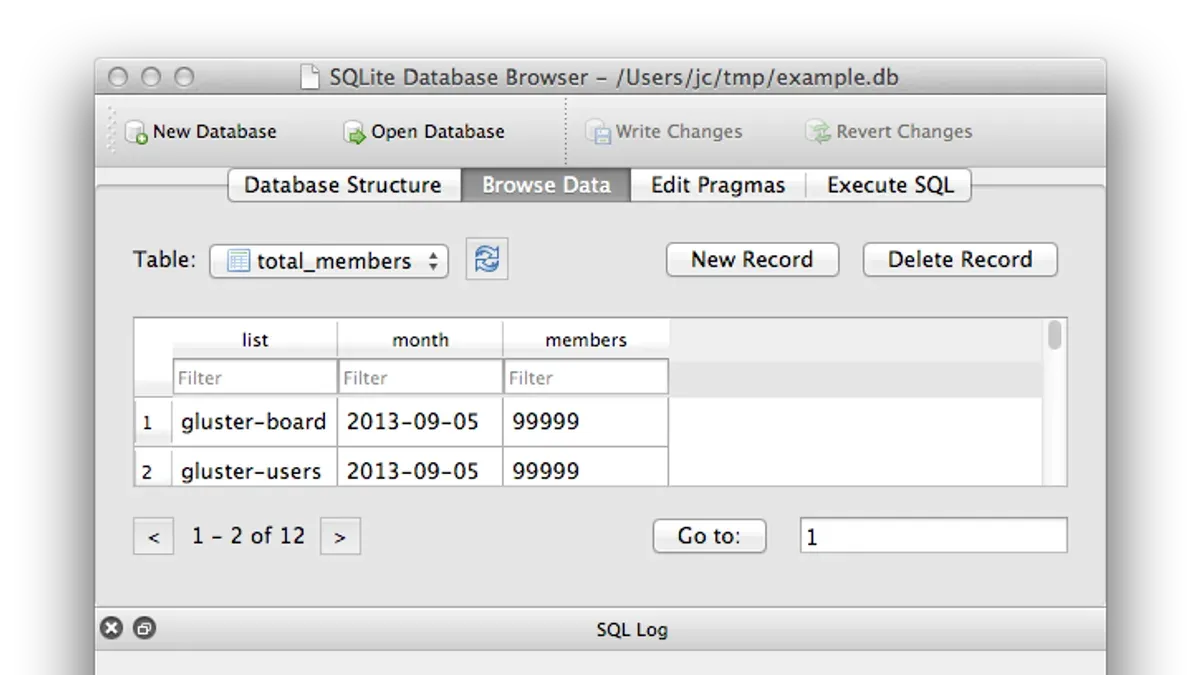
Task: Click the Write Changes toolbar icon
Action: tap(598, 132)
